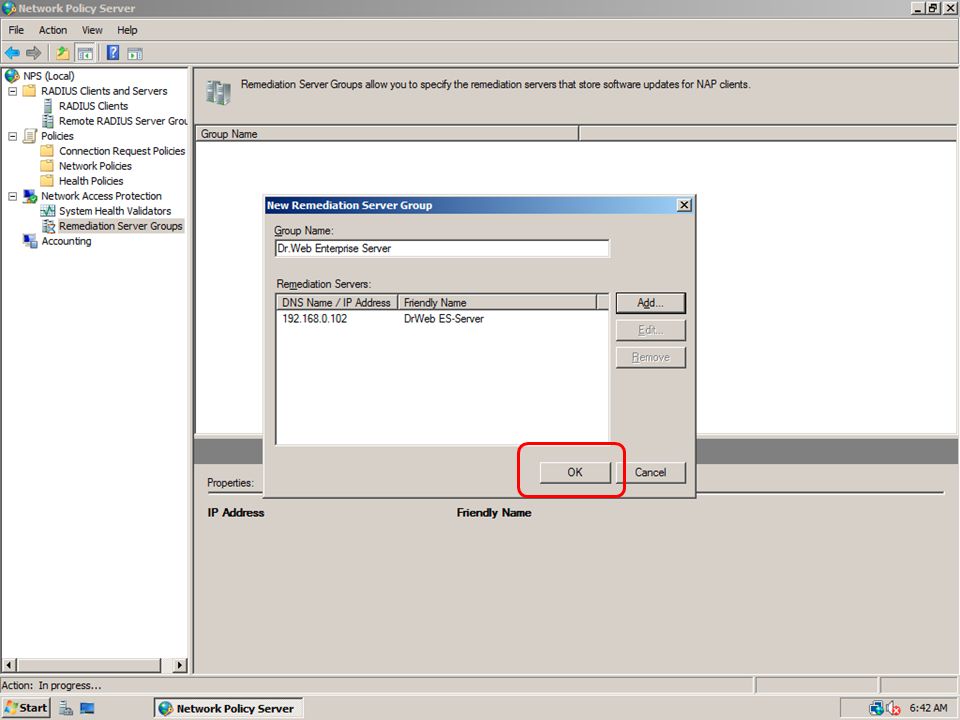The height and width of the screenshot is (720, 960).
Task: Click the volume tray icon
Action: 893,708
